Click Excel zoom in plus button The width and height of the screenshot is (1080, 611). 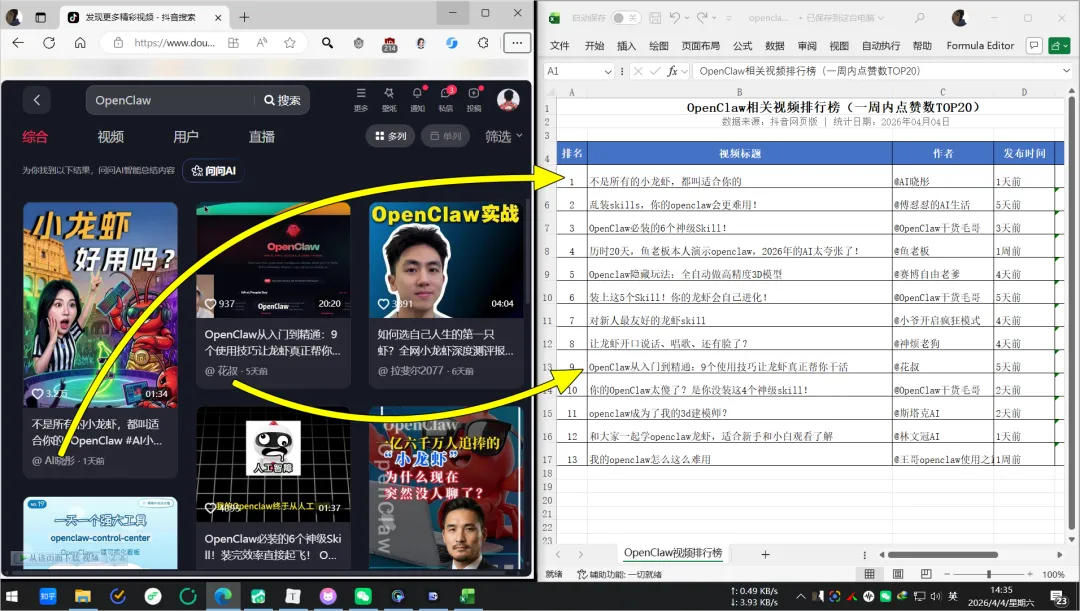(x=1030, y=574)
